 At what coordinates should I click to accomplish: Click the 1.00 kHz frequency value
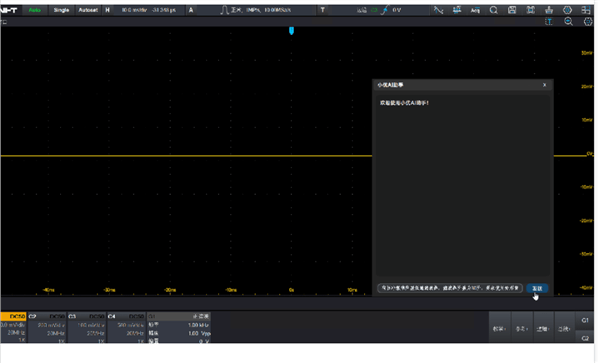pos(198,325)
